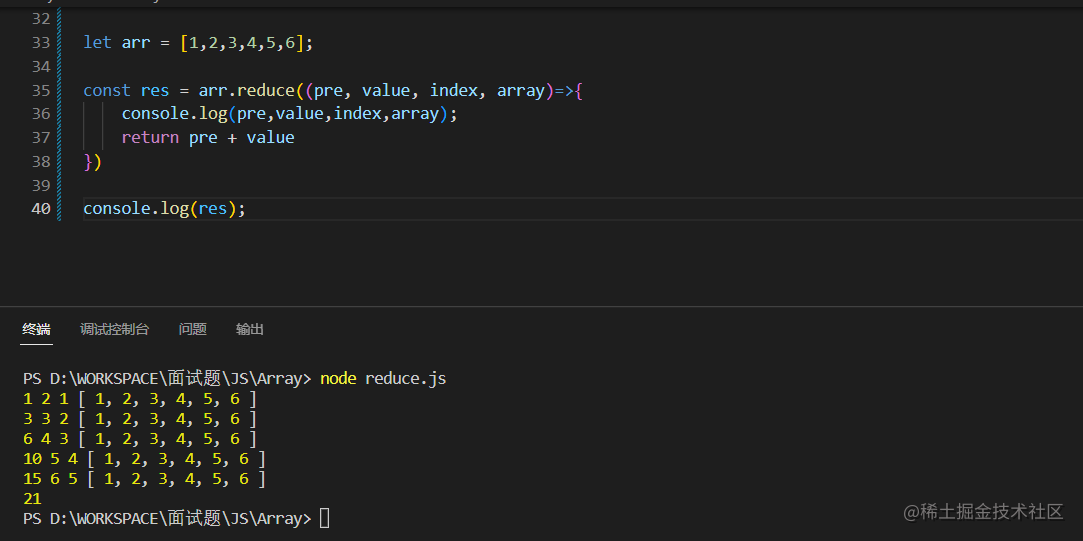Click terminal output line starting '10 5 4'
Image resolution: width=1083 pixels, height=541 pixels.
pos(144,459)
